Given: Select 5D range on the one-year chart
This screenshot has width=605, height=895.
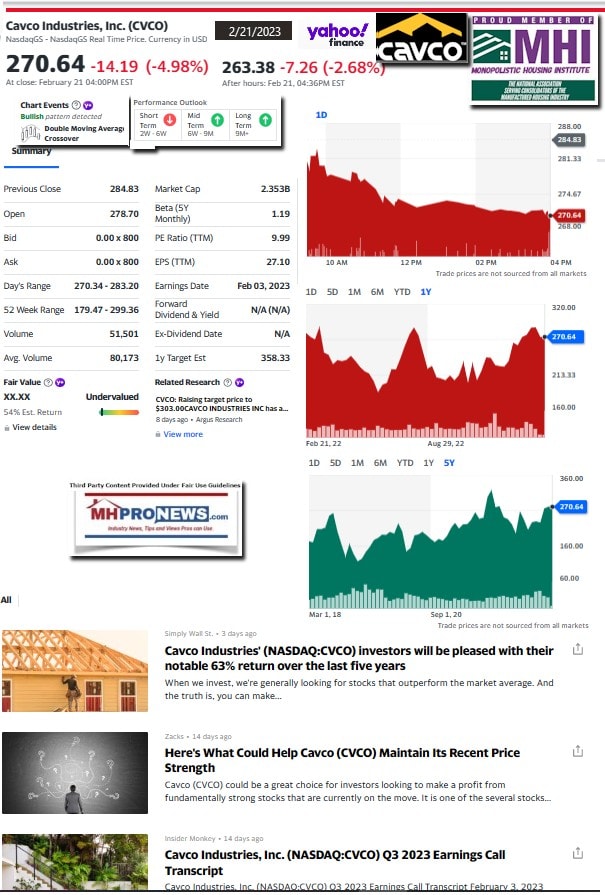Looking at the screenshot, I should coord(332,292).
